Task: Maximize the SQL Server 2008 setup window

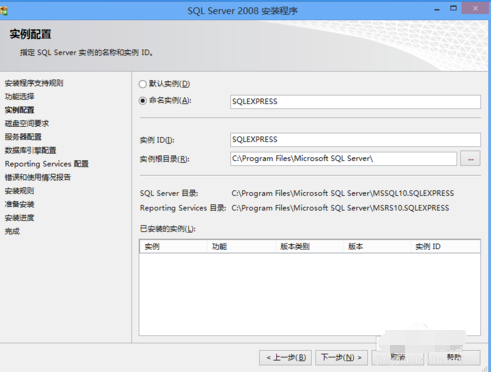Action: click(453, 9)
